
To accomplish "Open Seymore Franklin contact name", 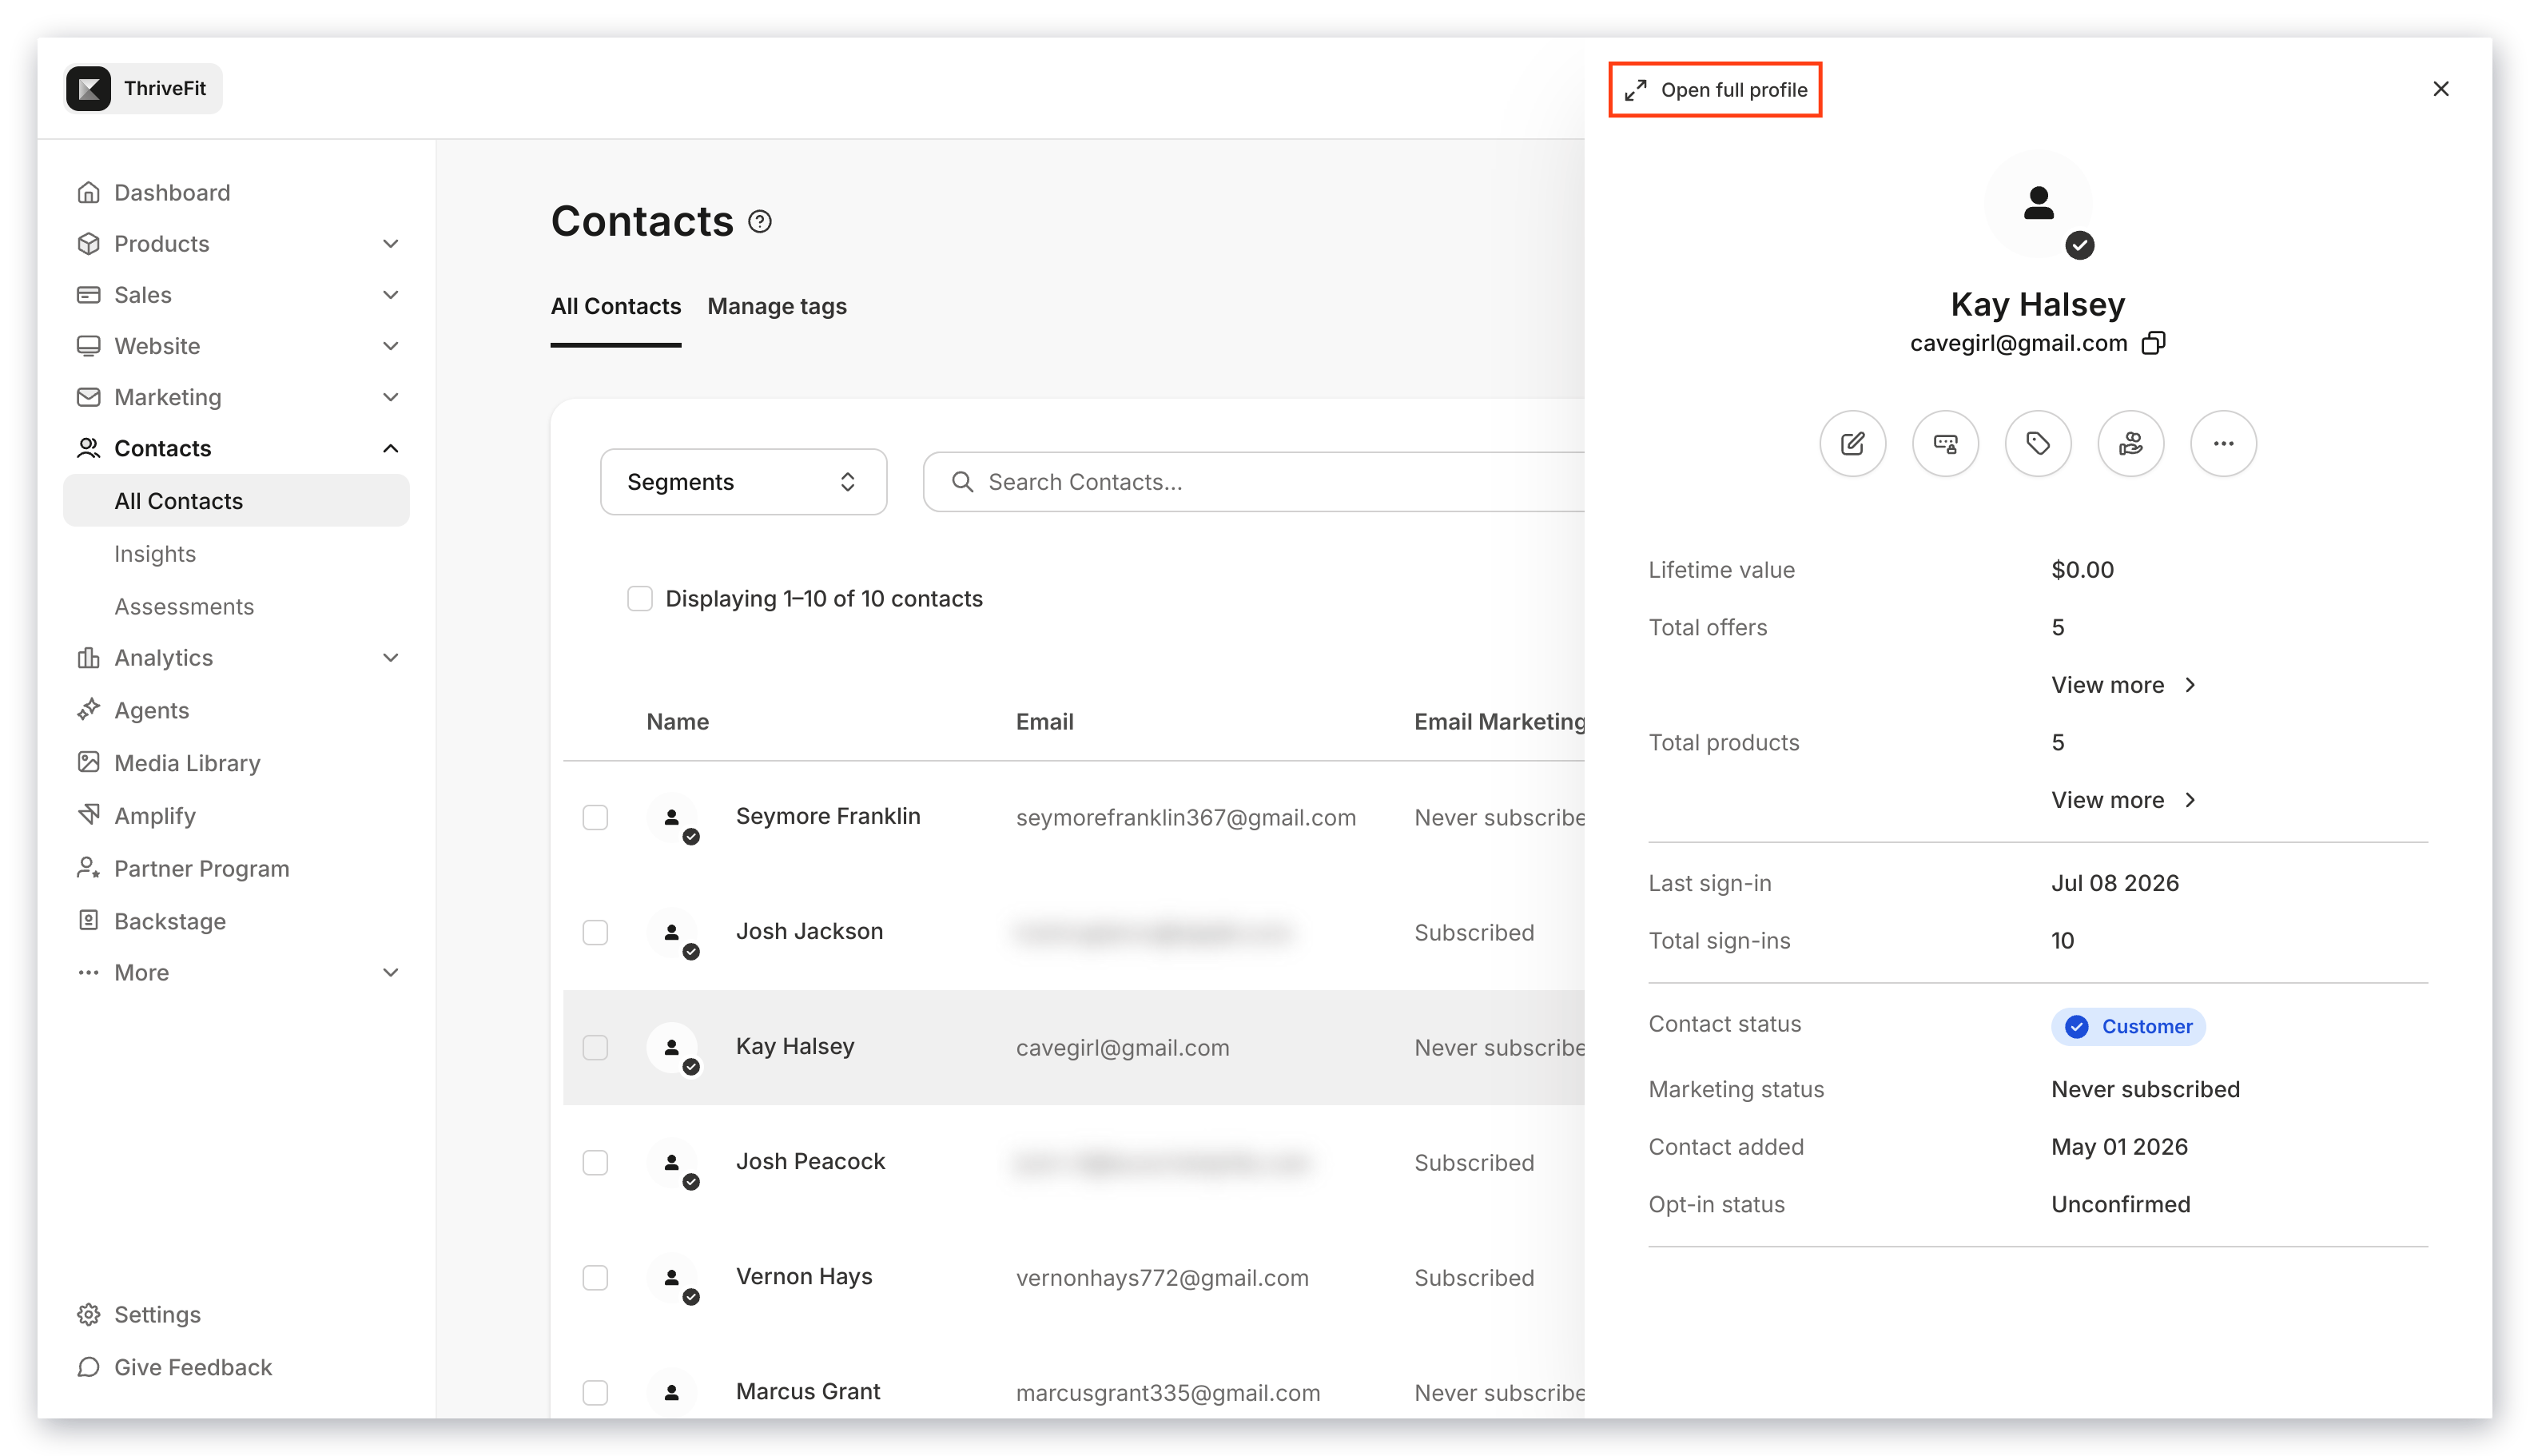I will pos(828,816).
